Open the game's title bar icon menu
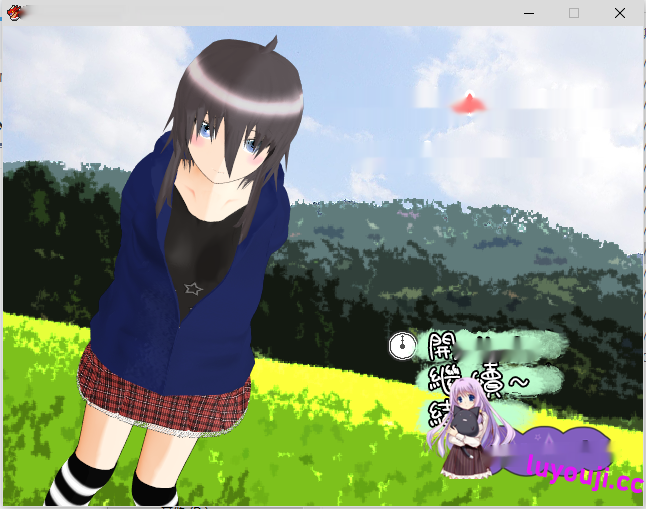The width and height of the screenshot is (646, 509). point(14,13)
